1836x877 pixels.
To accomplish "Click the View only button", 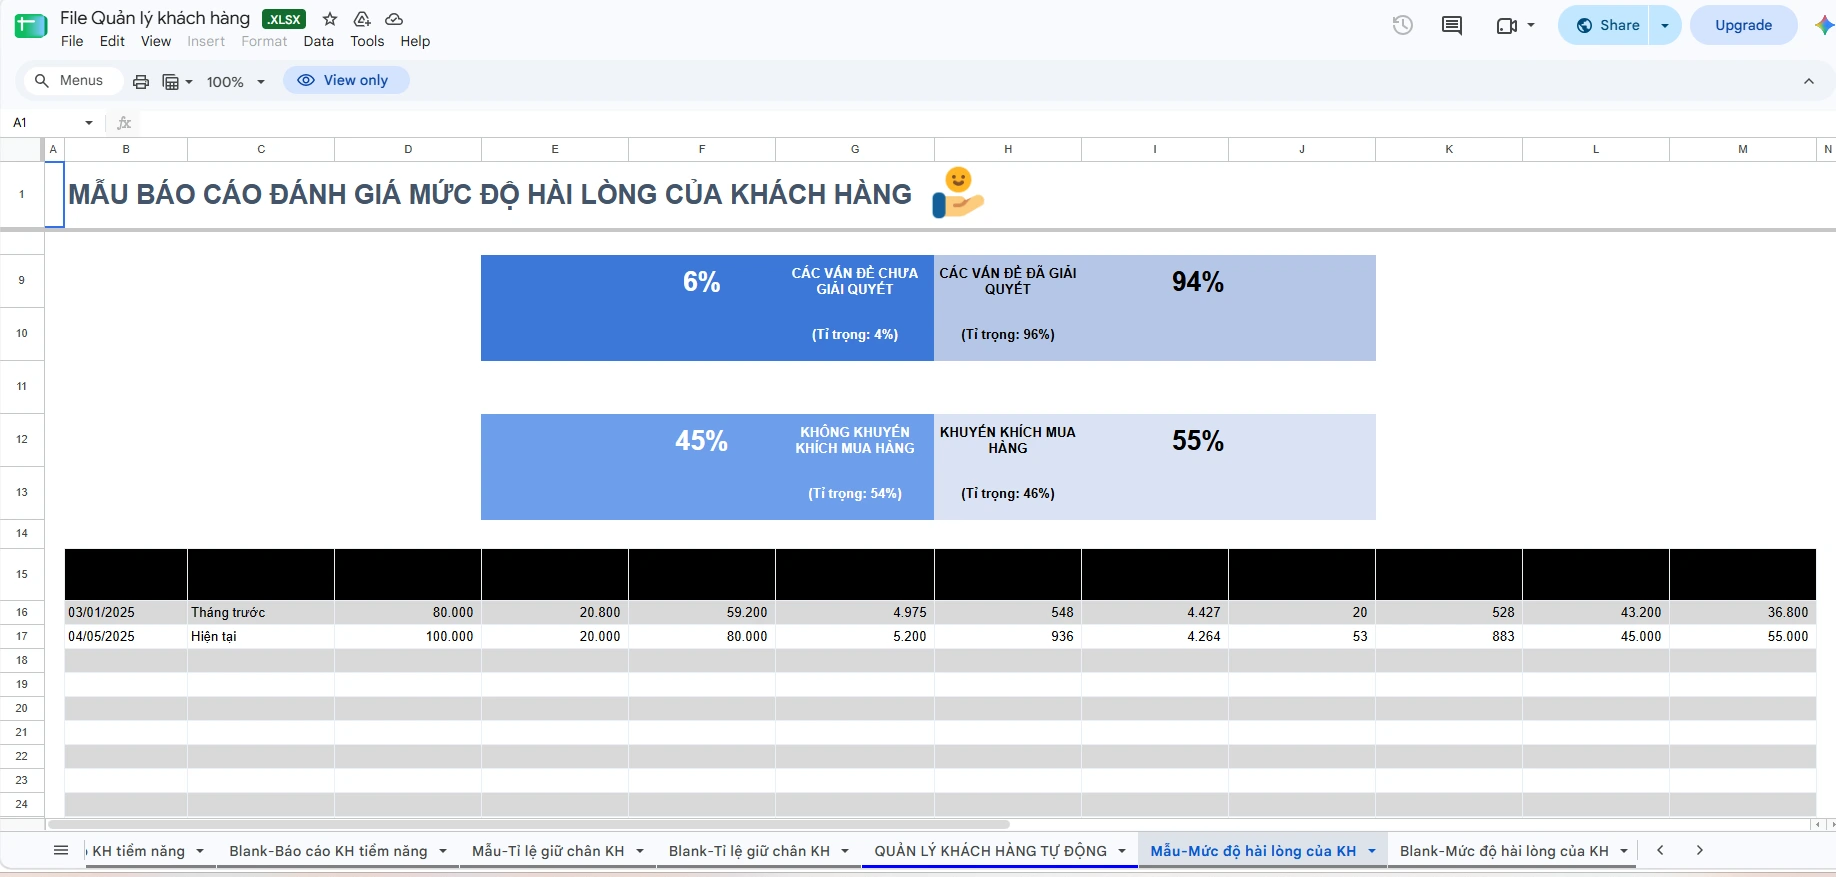I will click(346, 80).
